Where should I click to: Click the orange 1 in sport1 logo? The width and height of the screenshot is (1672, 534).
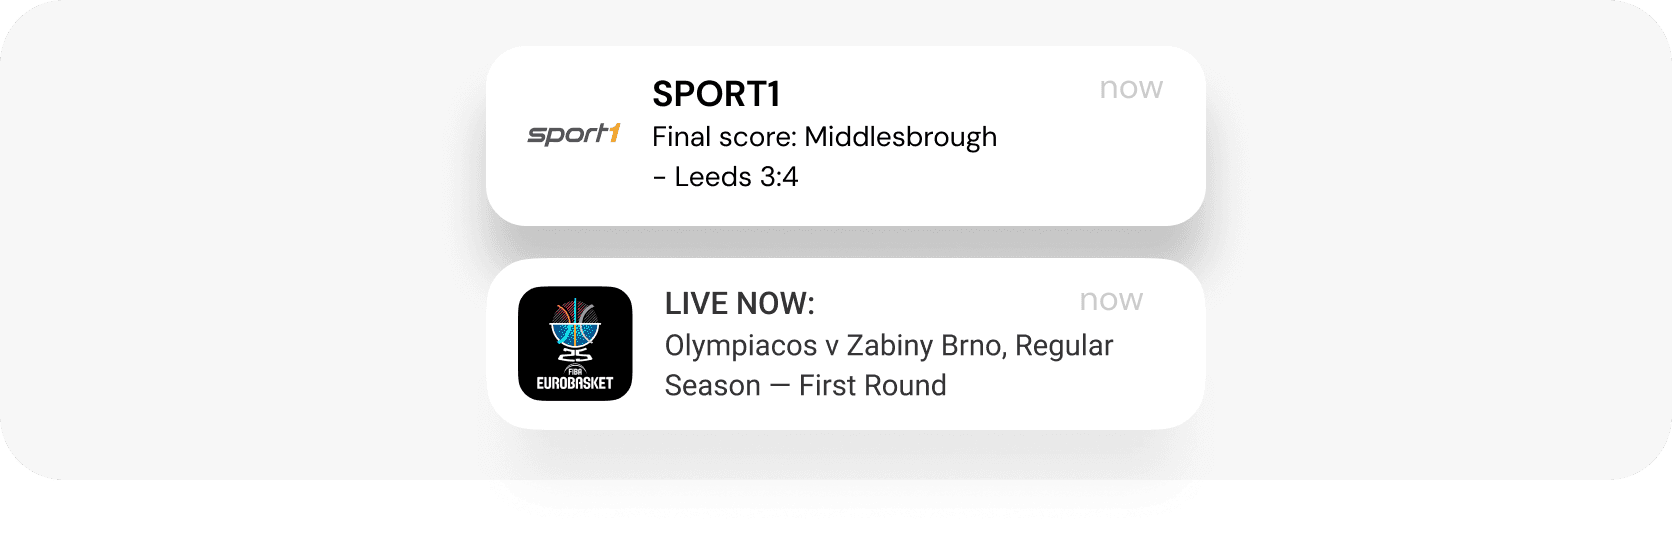click(612, 132)
